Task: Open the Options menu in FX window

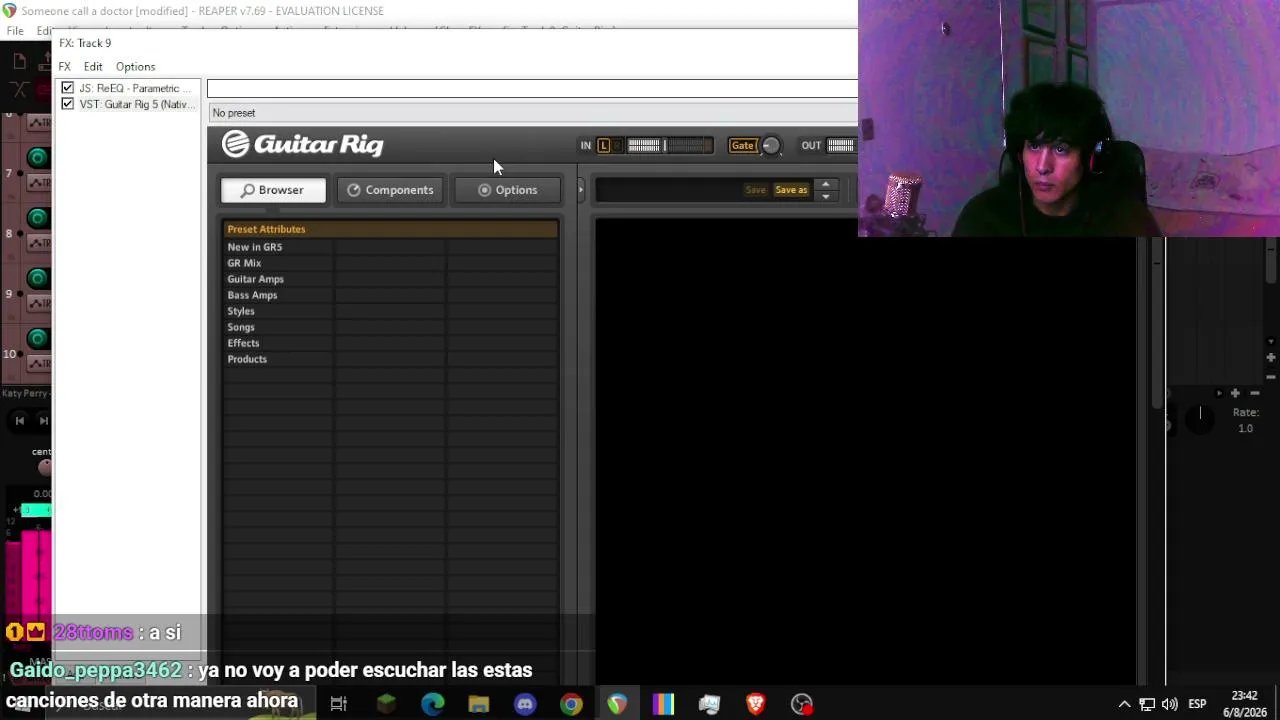Action: 135,67
